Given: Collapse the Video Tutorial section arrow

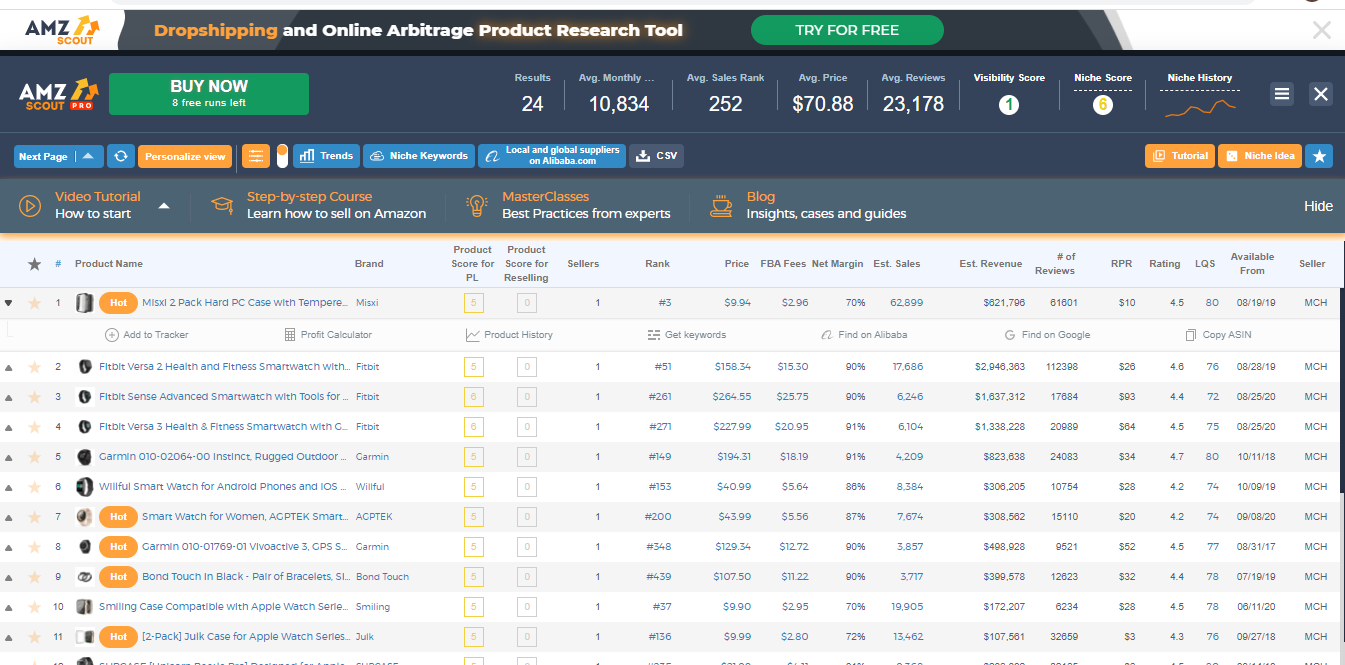Looking at the screenshot, I should click(164, 206).
